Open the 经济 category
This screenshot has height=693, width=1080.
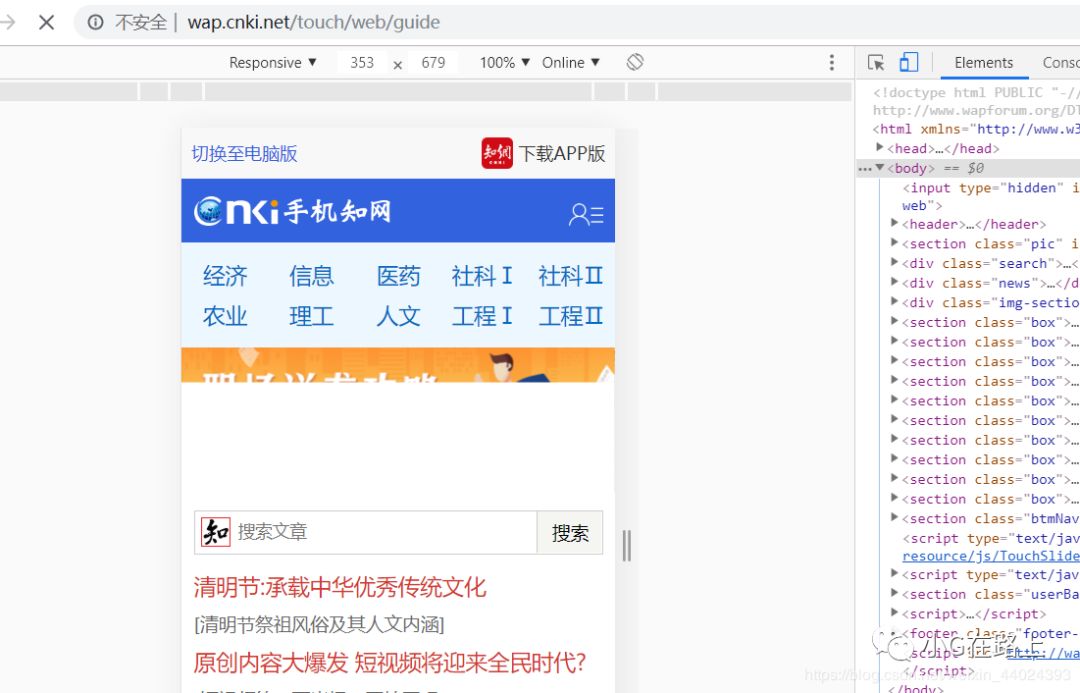click(225, 276)
